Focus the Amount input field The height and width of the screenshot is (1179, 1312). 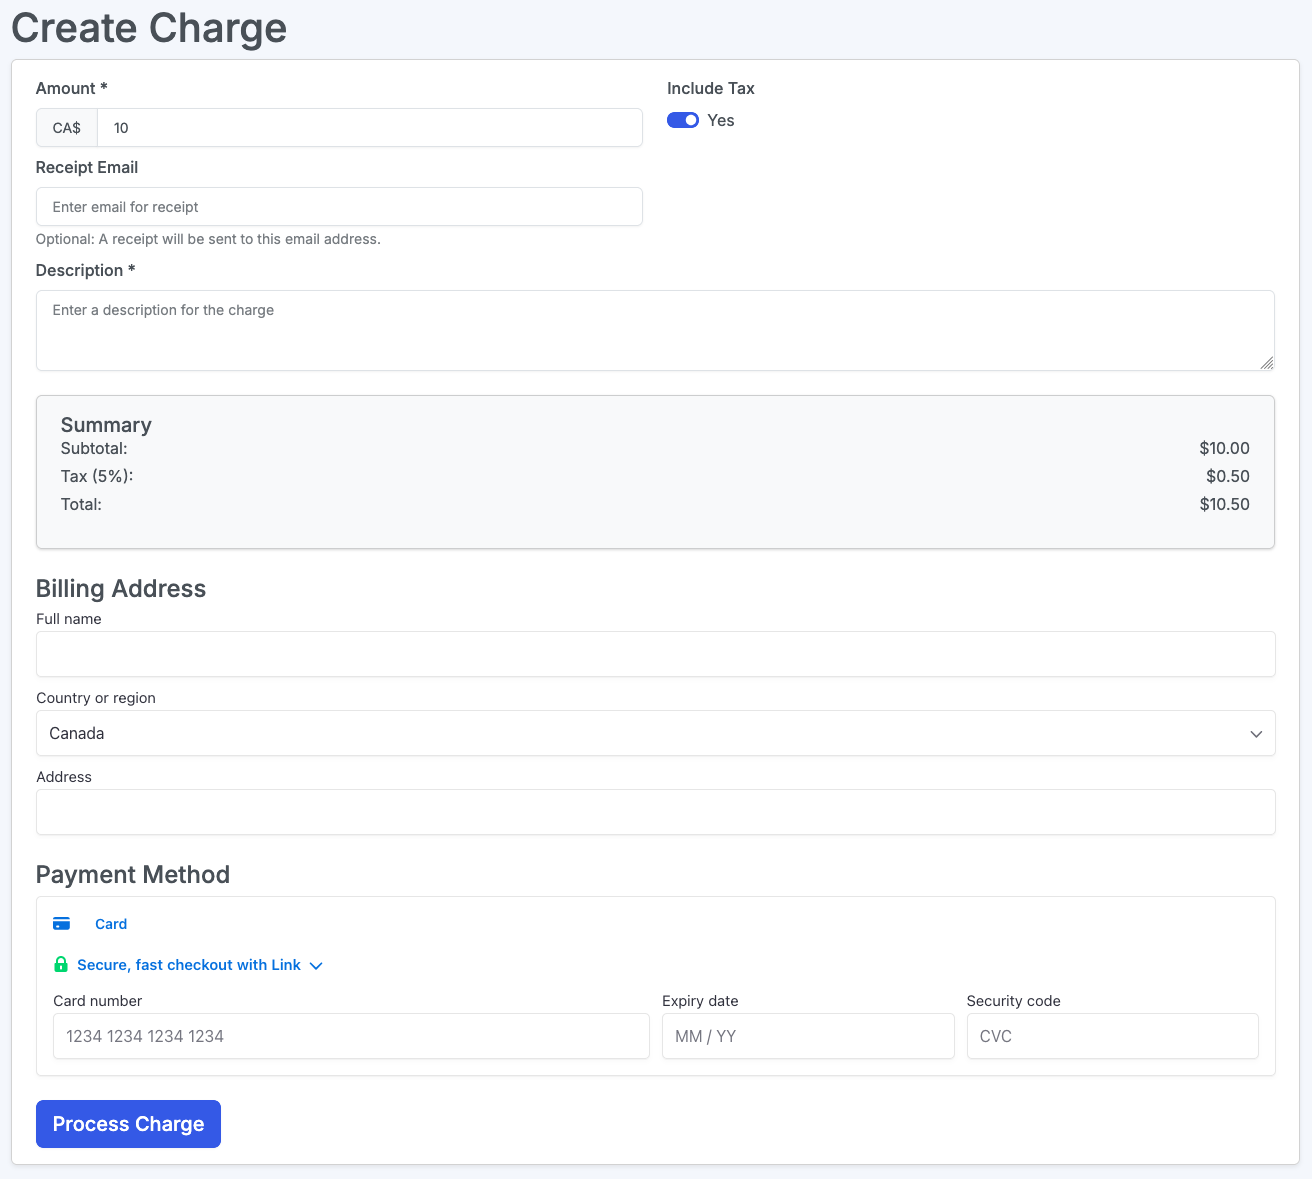pyautogui.click(x=369, y=128)
